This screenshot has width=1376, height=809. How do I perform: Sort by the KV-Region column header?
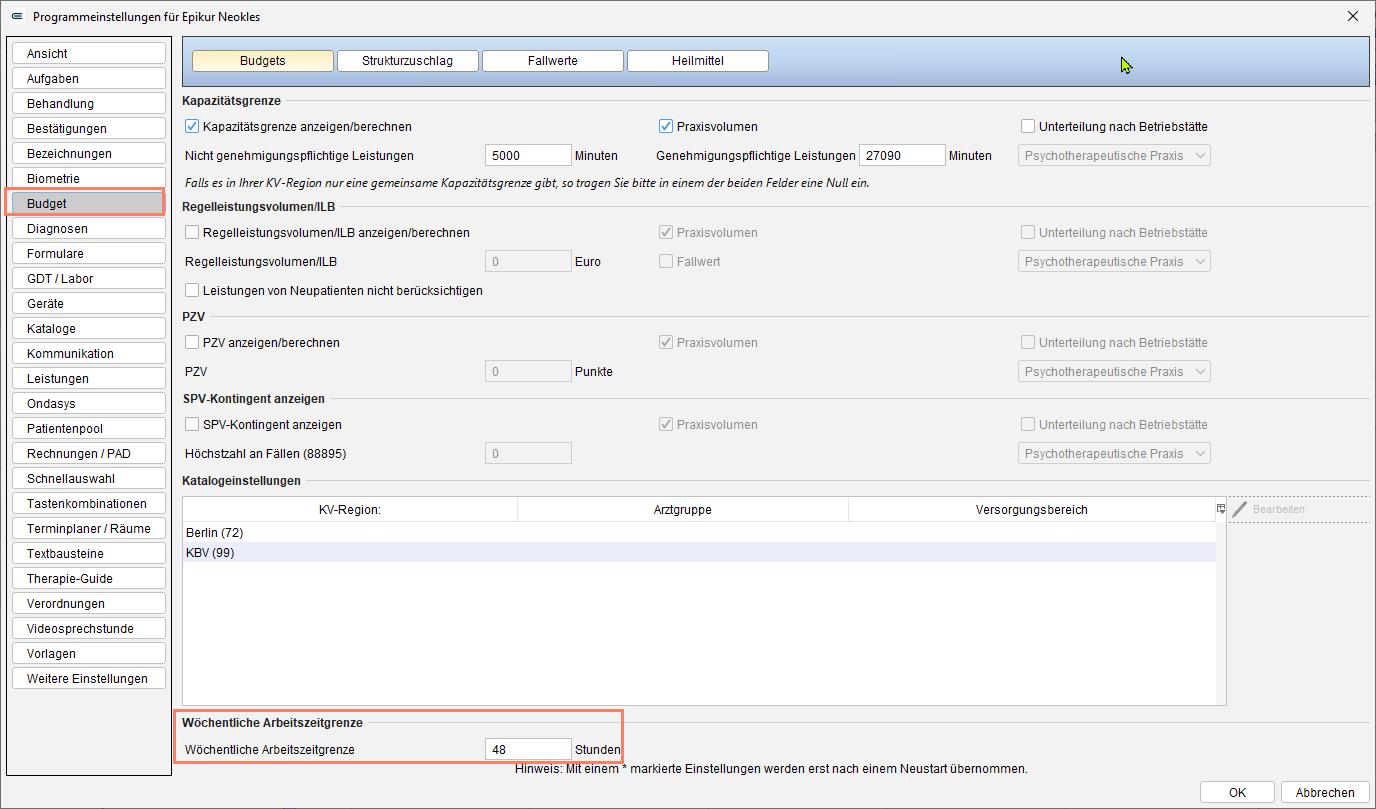point(350,510)
